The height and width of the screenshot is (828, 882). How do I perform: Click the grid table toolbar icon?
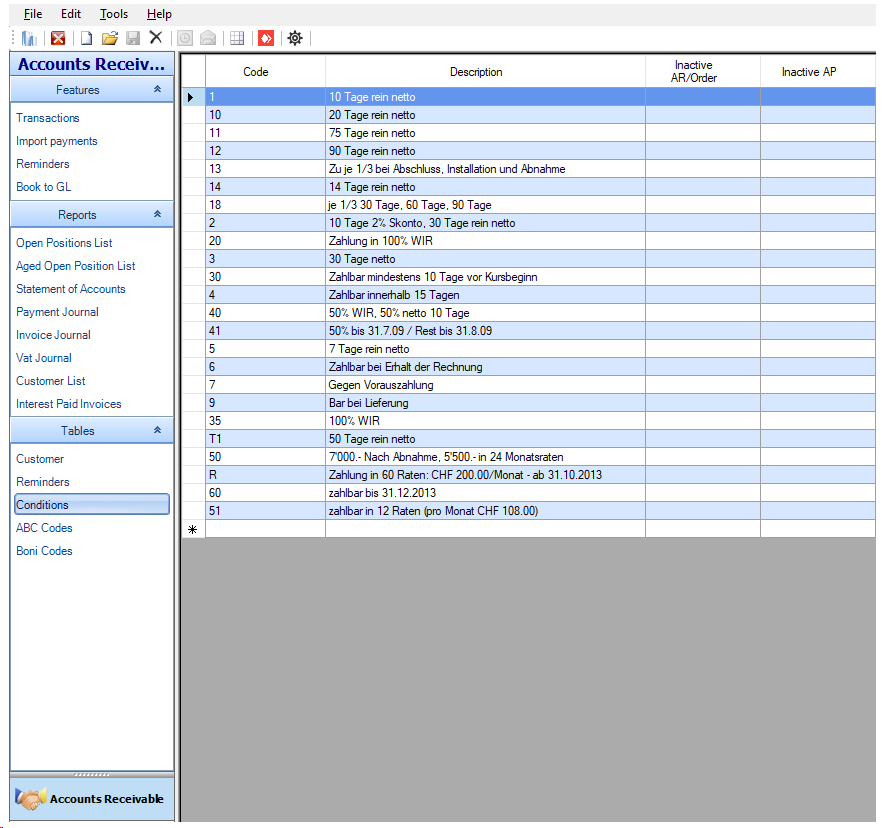pos(237,38)
